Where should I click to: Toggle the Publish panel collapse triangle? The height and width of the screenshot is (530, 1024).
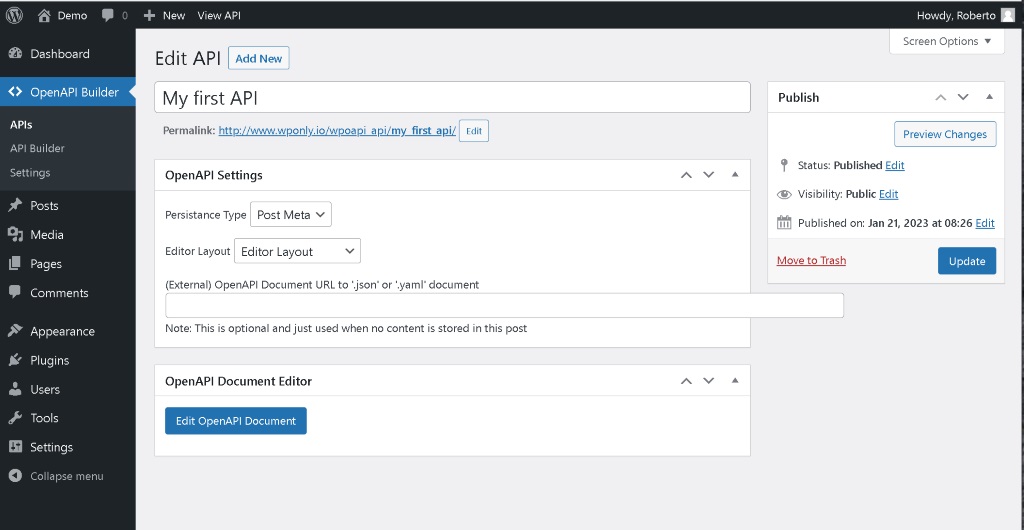(989, 97)
